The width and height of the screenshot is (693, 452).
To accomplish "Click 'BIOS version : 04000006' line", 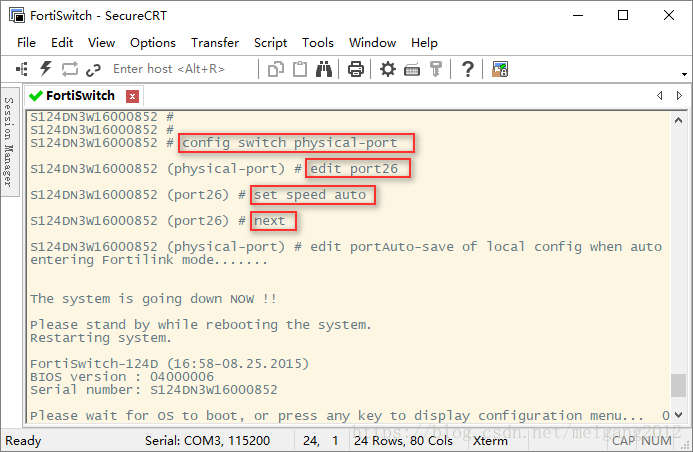I will click(x=122, y=377).
